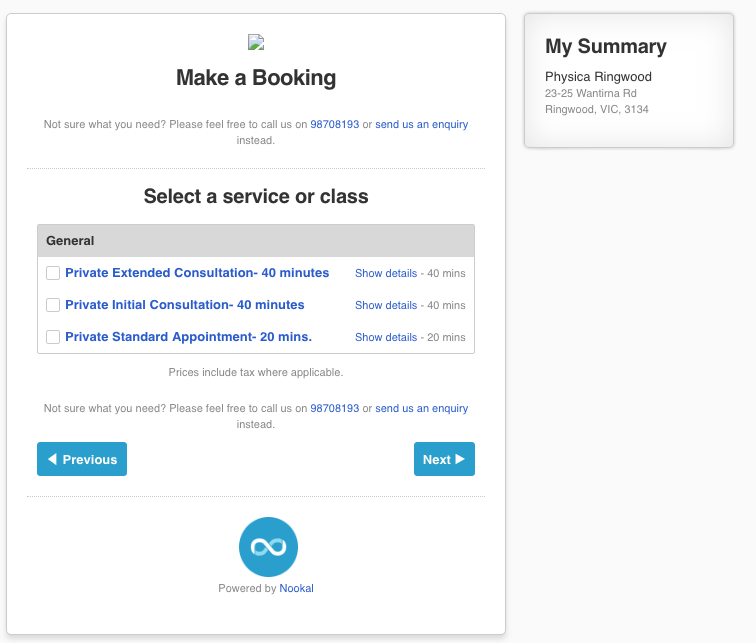This screenshot has width=756, height=643.
Task: Click Physica Ringwood in My Summary
Action: (x=598, y=77)
